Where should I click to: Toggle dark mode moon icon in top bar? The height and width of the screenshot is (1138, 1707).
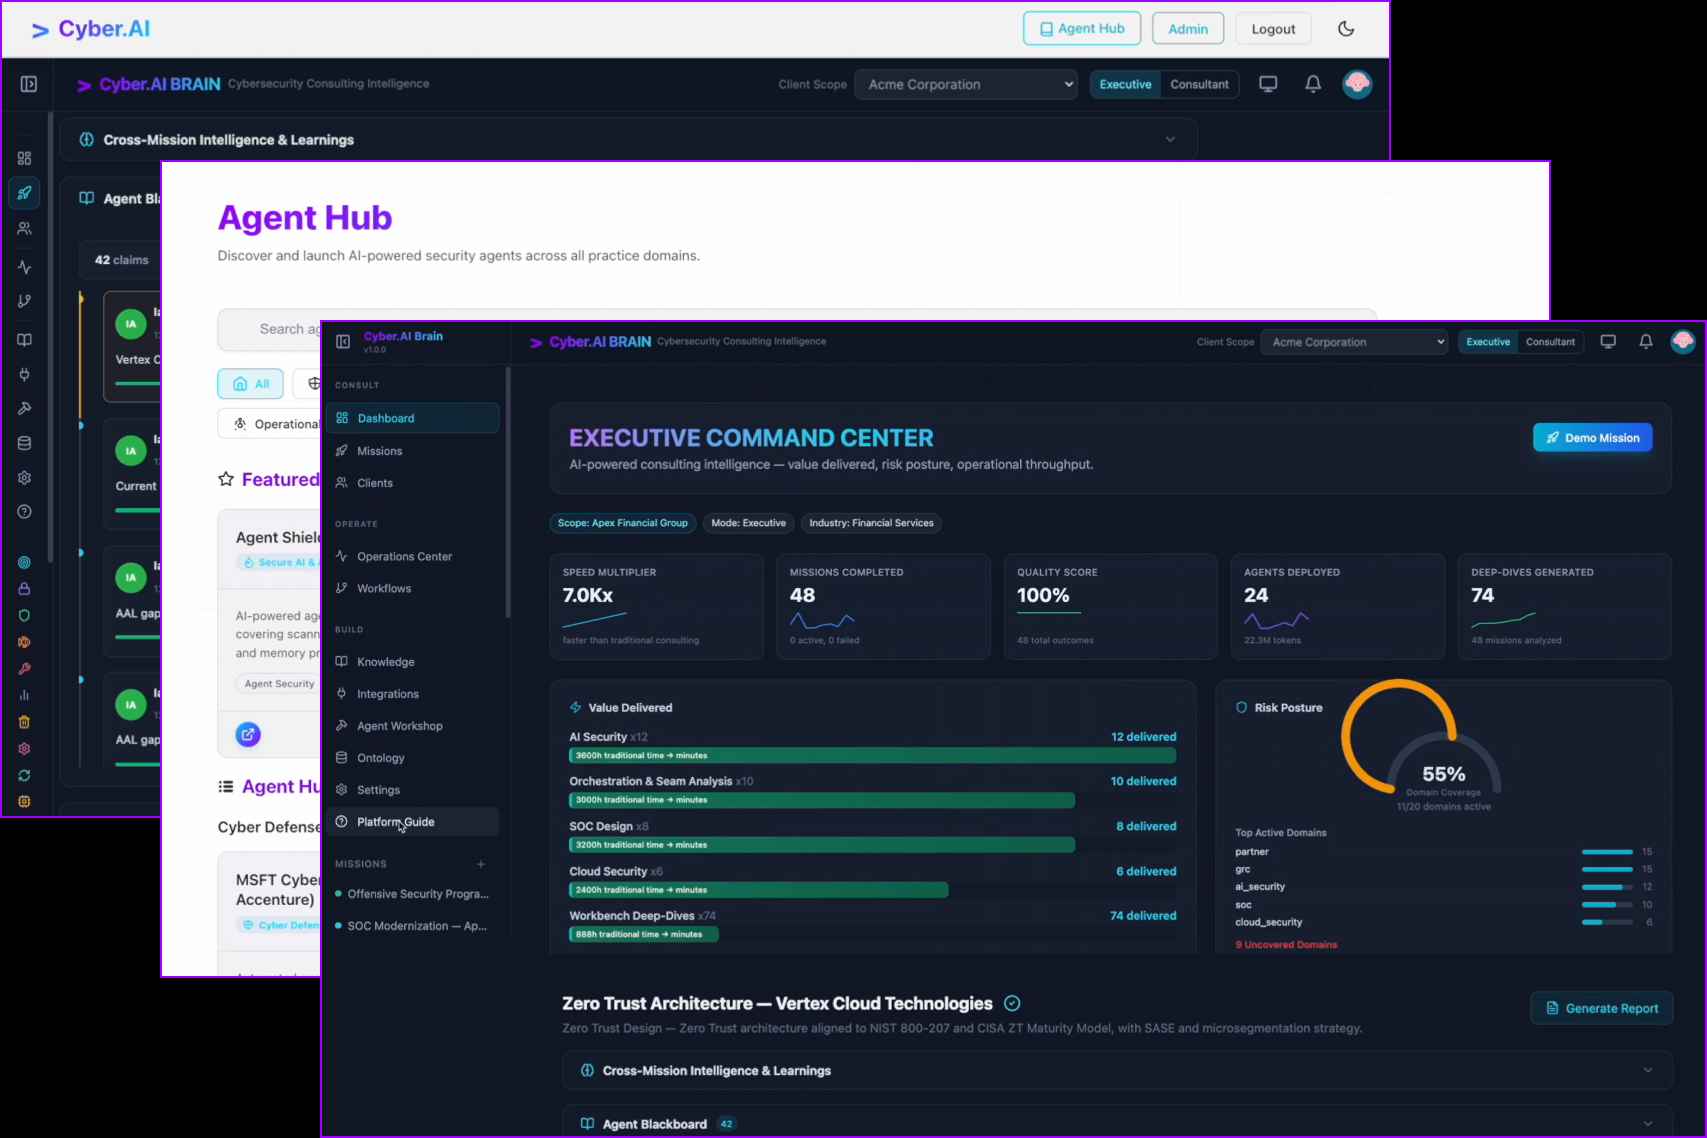tap(1346, 29)
